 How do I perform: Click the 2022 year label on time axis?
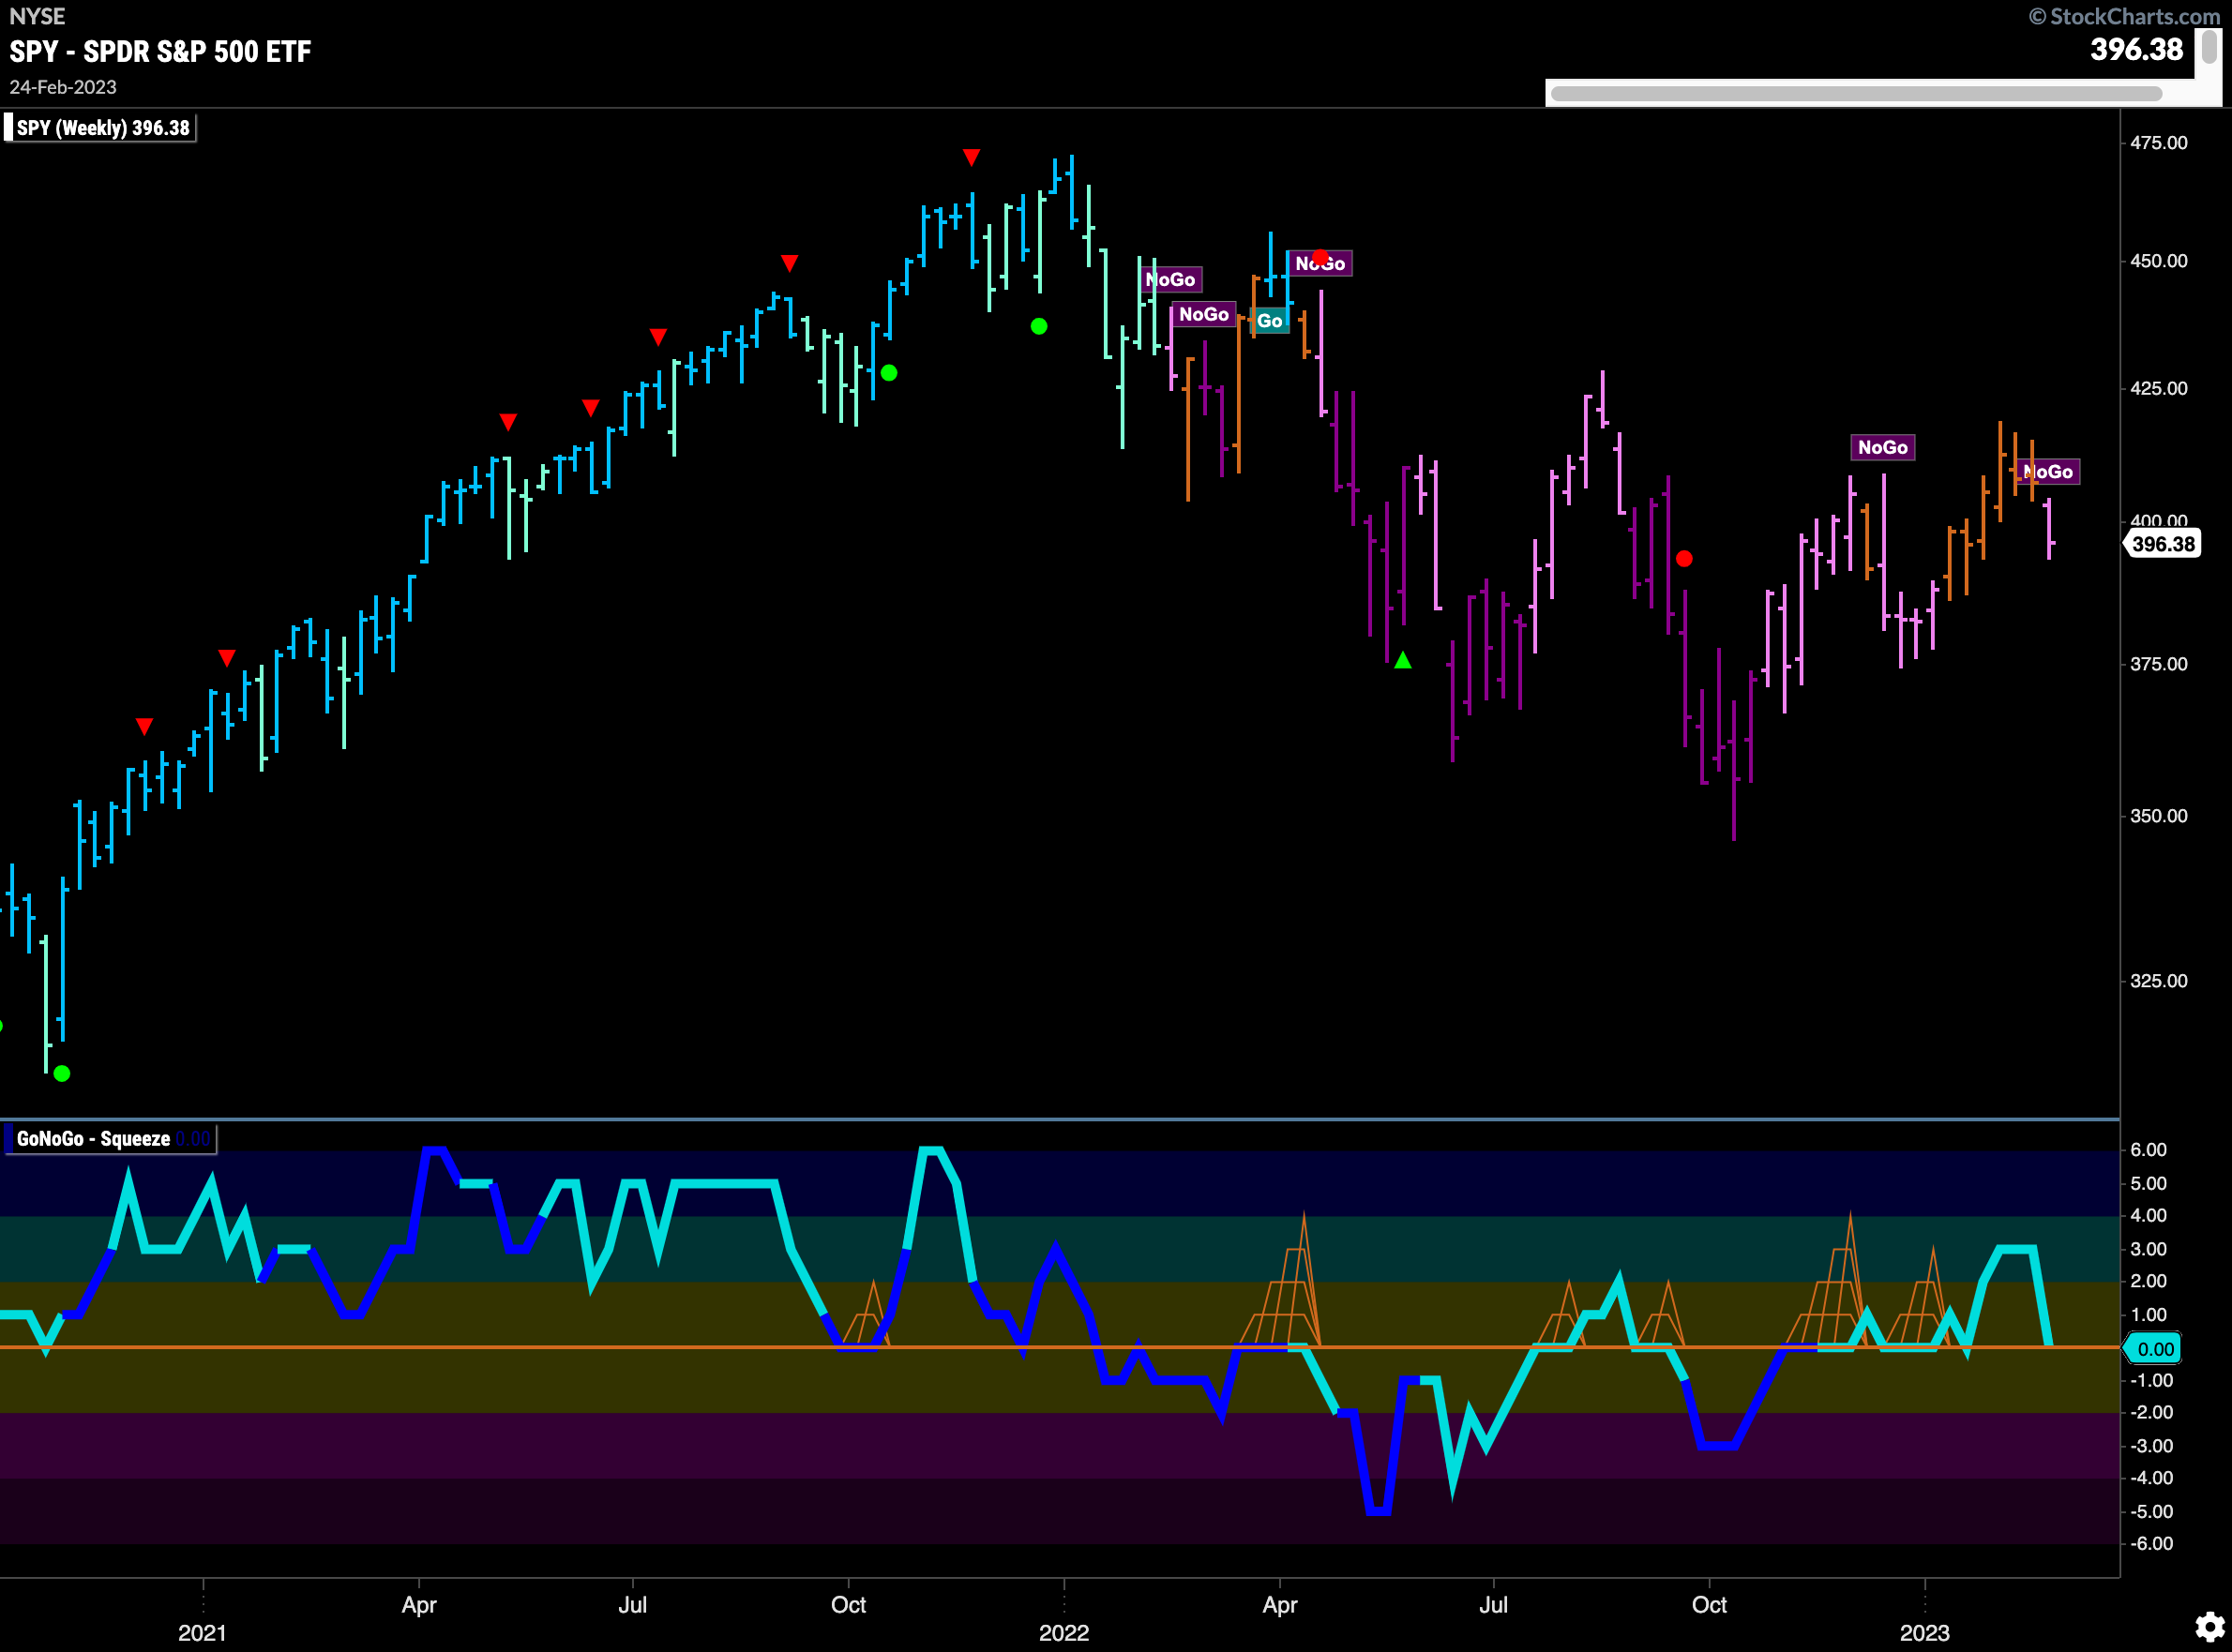point(1063,1633)
